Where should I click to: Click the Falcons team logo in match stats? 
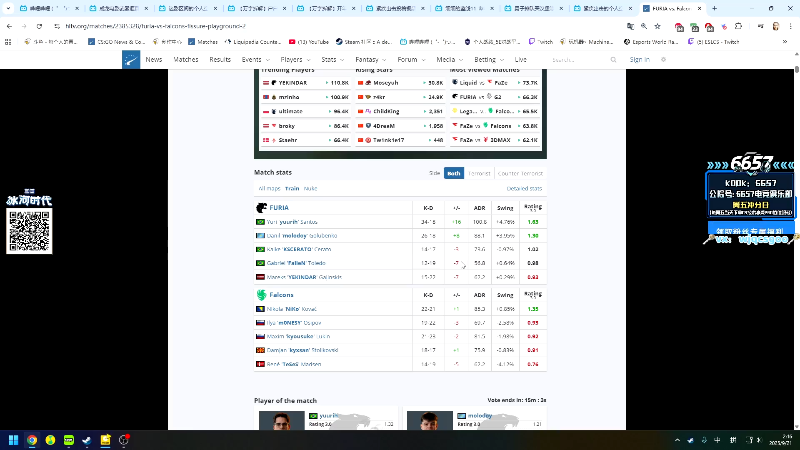(261, 295)
